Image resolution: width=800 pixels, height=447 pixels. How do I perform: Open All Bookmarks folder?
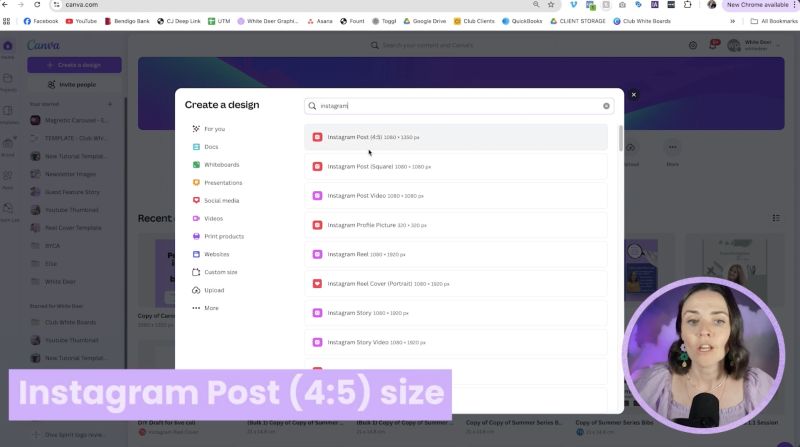(774, 21)
